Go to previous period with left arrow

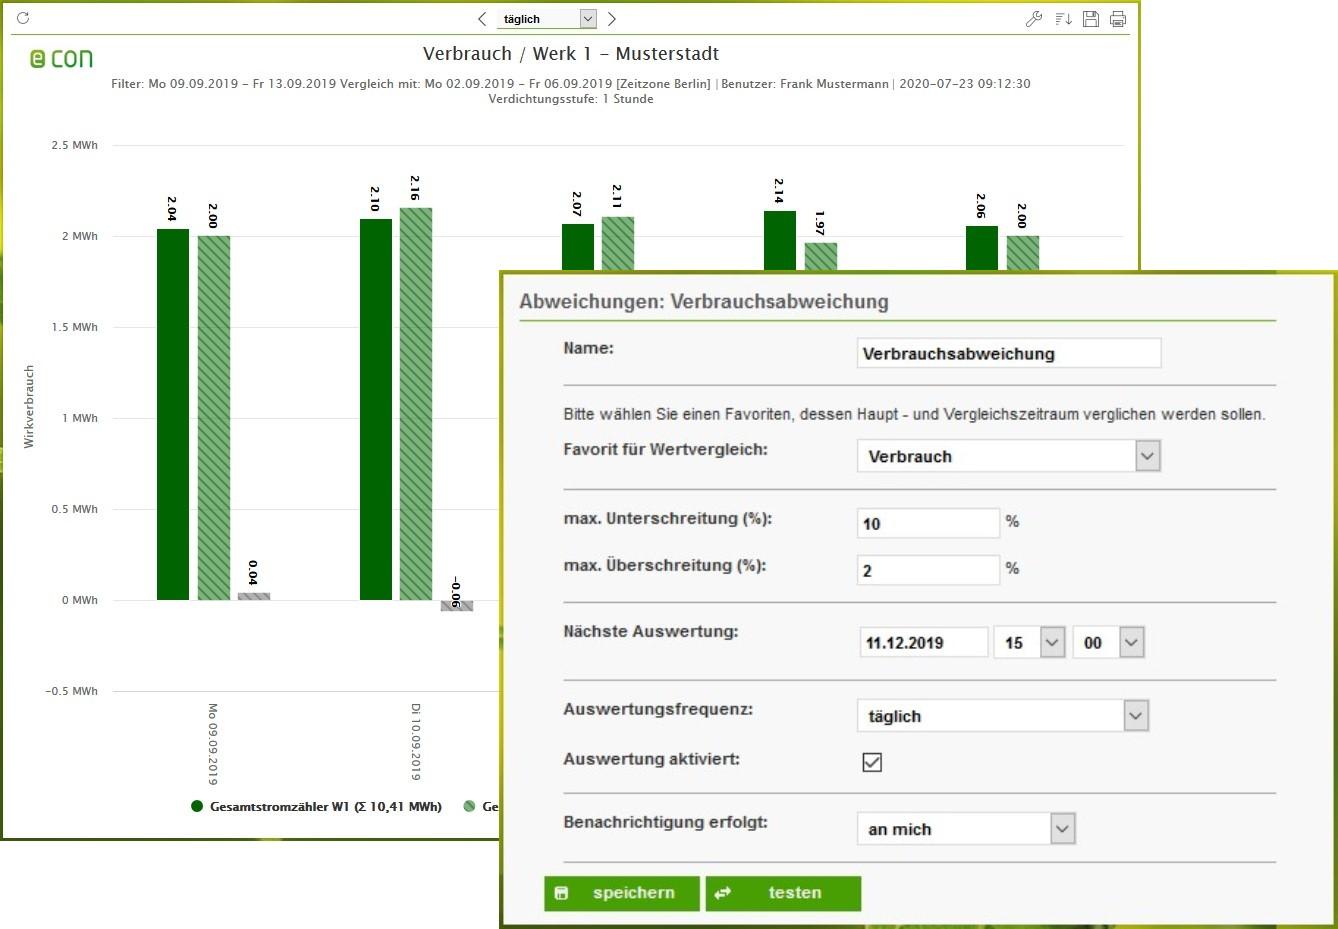click(x=482, y=18)
